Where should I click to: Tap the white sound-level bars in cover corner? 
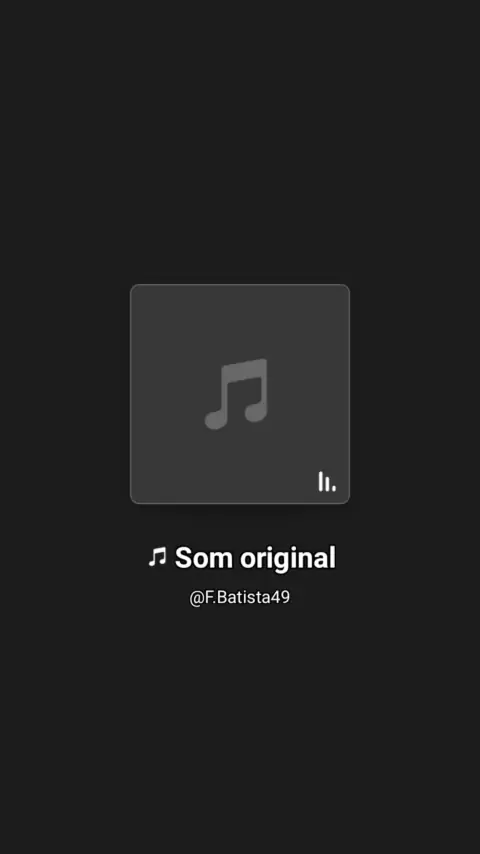327,481
